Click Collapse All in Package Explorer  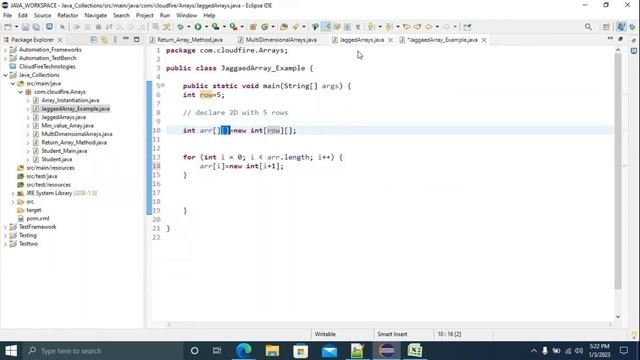(x=93, y=40)
